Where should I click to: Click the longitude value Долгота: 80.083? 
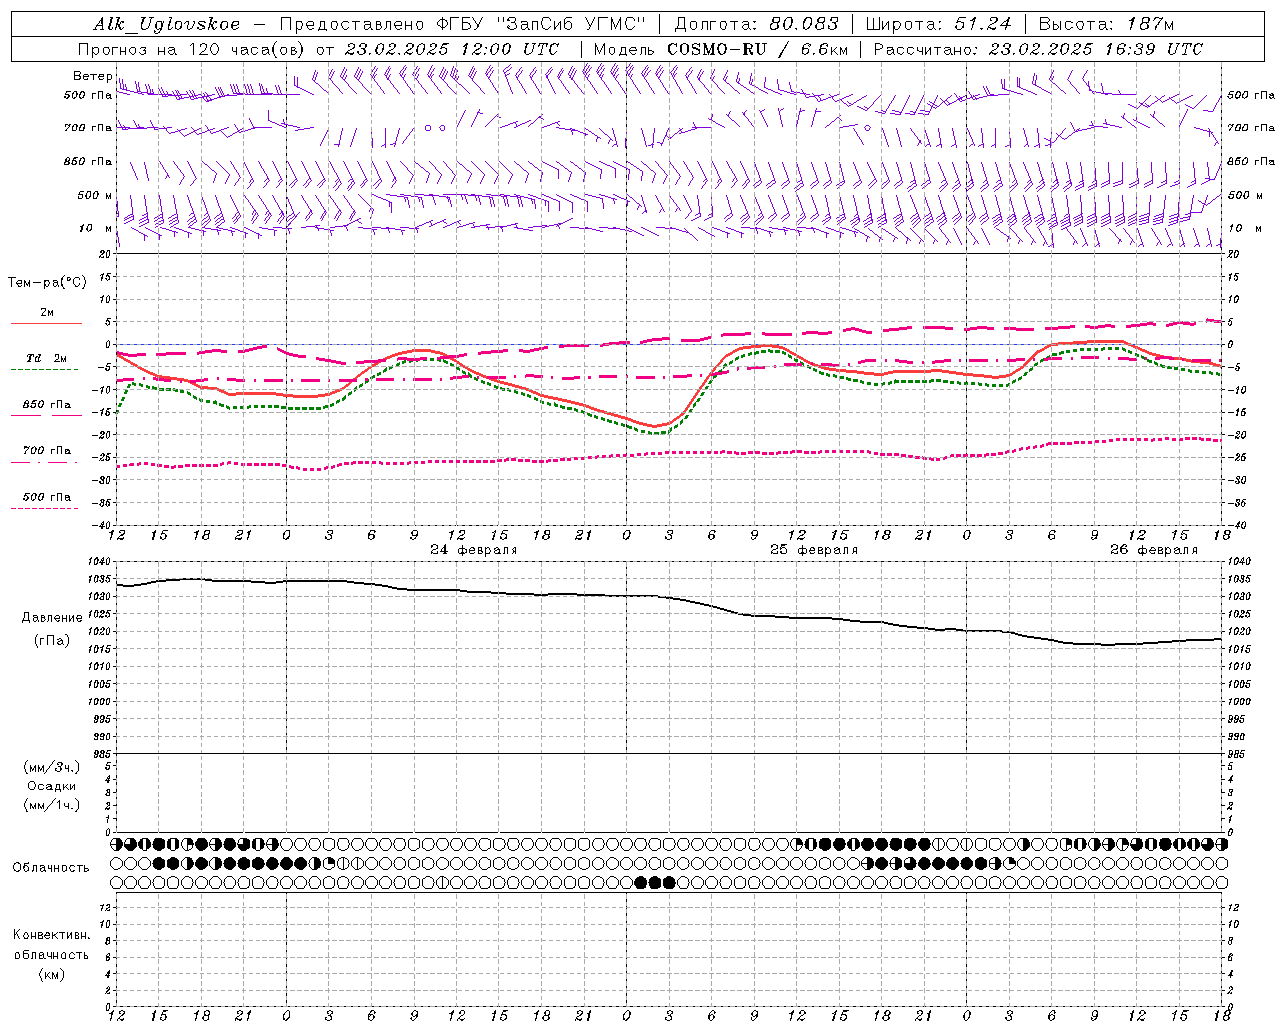click(756, 24)
